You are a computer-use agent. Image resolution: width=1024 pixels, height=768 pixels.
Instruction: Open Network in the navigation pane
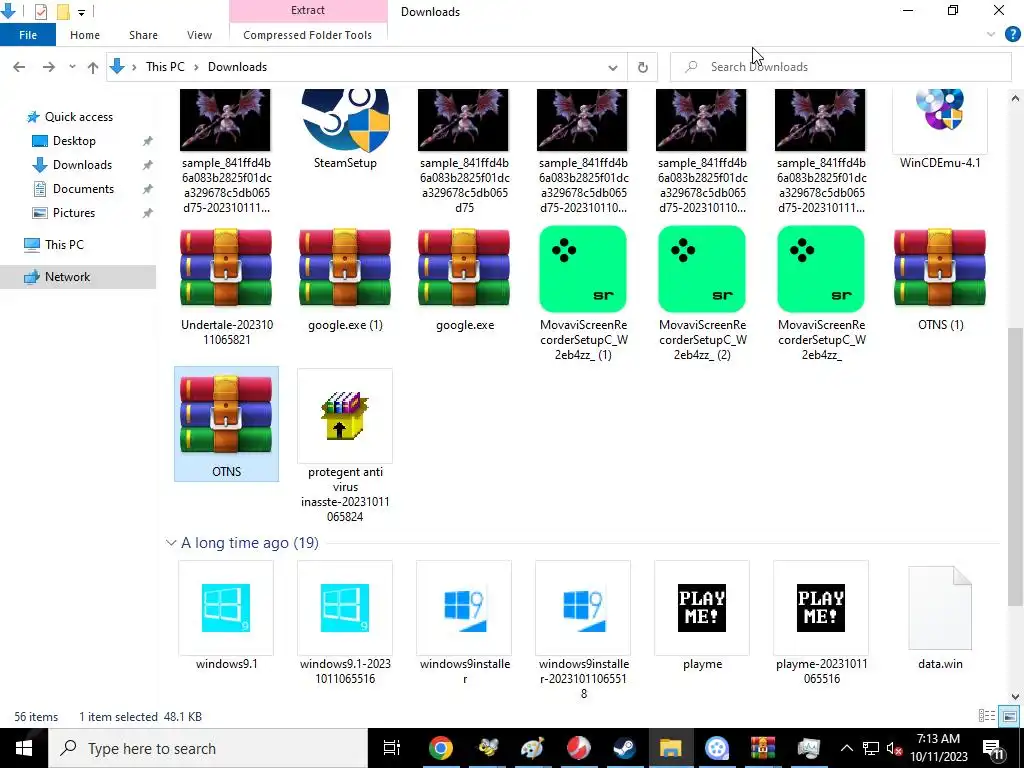click(67, 277)
